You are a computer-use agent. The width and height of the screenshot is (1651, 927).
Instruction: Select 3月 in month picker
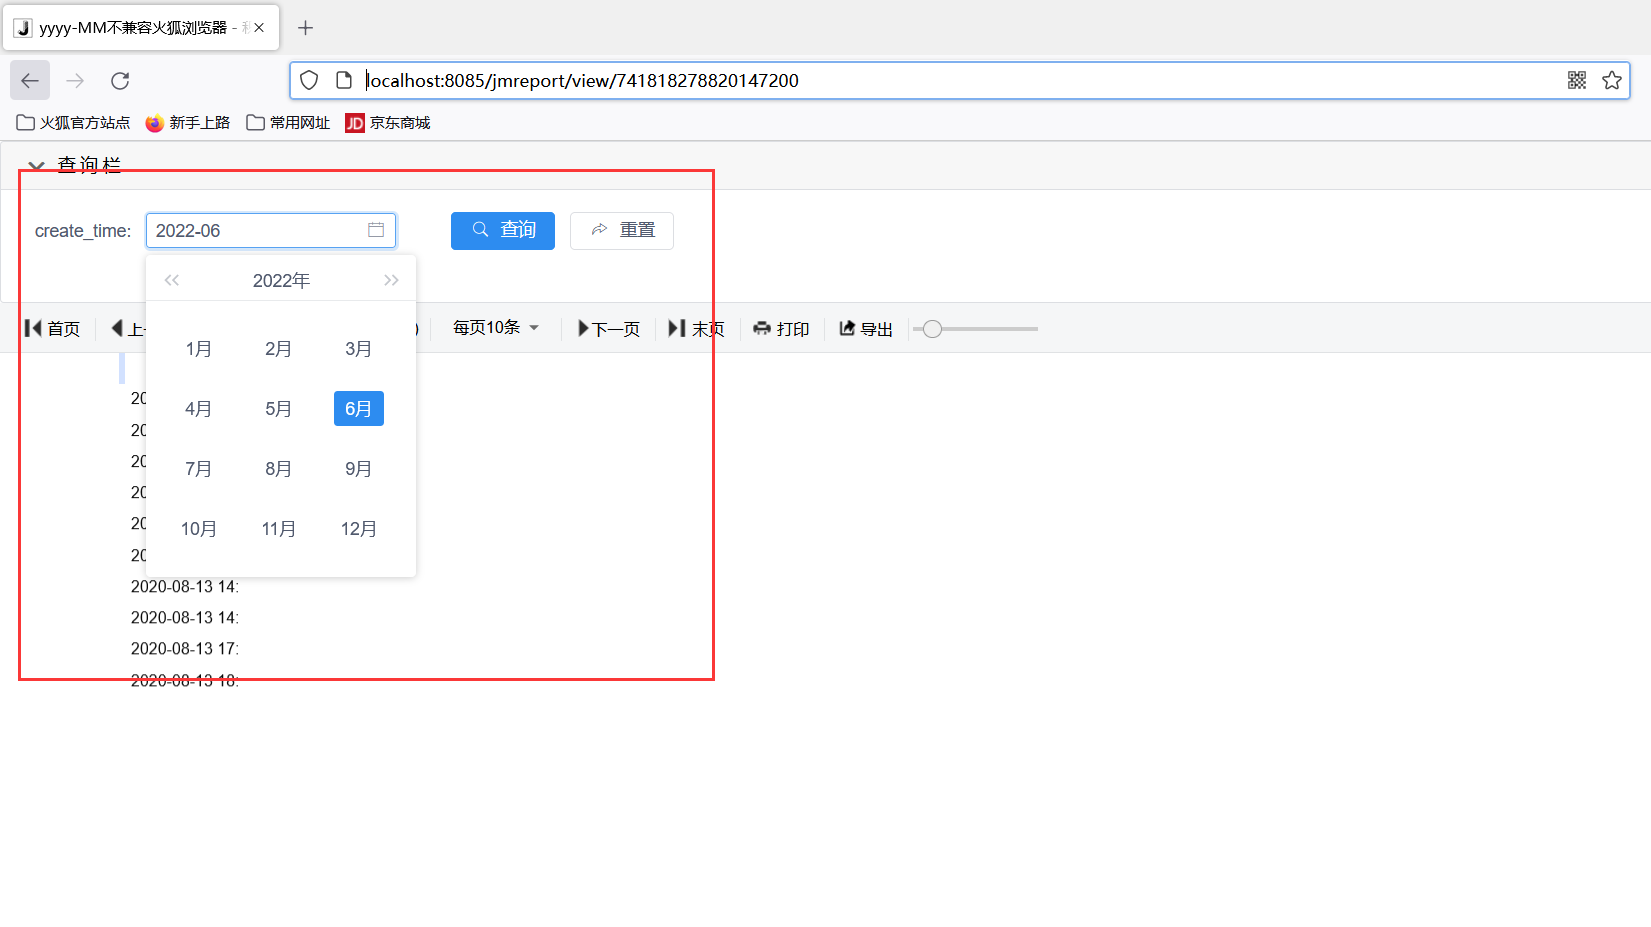pyautogui.click(x=359, y=349)
